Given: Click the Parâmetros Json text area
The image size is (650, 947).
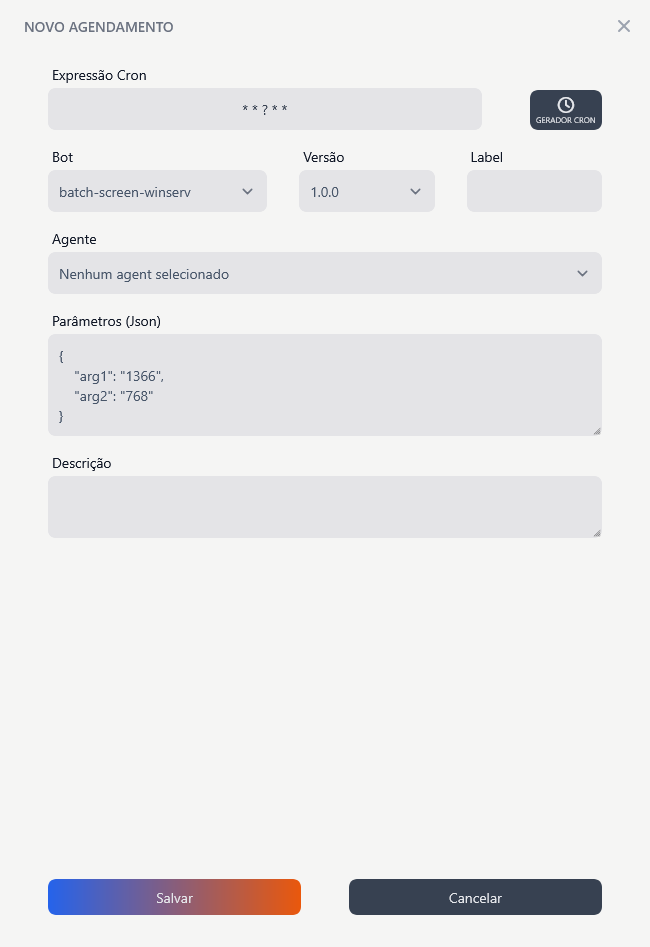Looking at the screenshot, I should coord(324,385).
